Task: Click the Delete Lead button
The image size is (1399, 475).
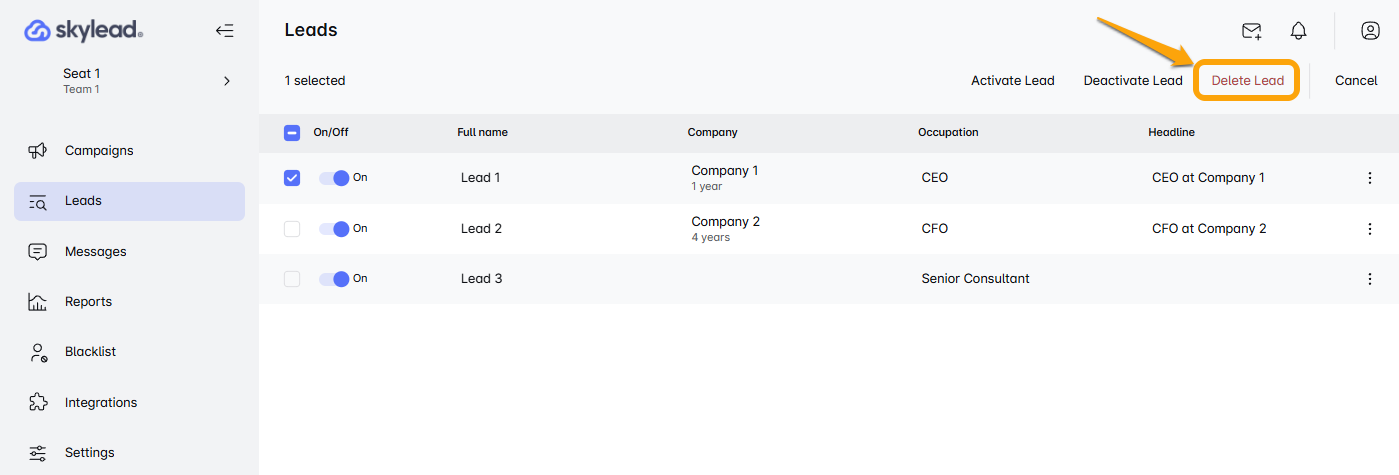Action: pyautogui.click(x=1247, y=81)
